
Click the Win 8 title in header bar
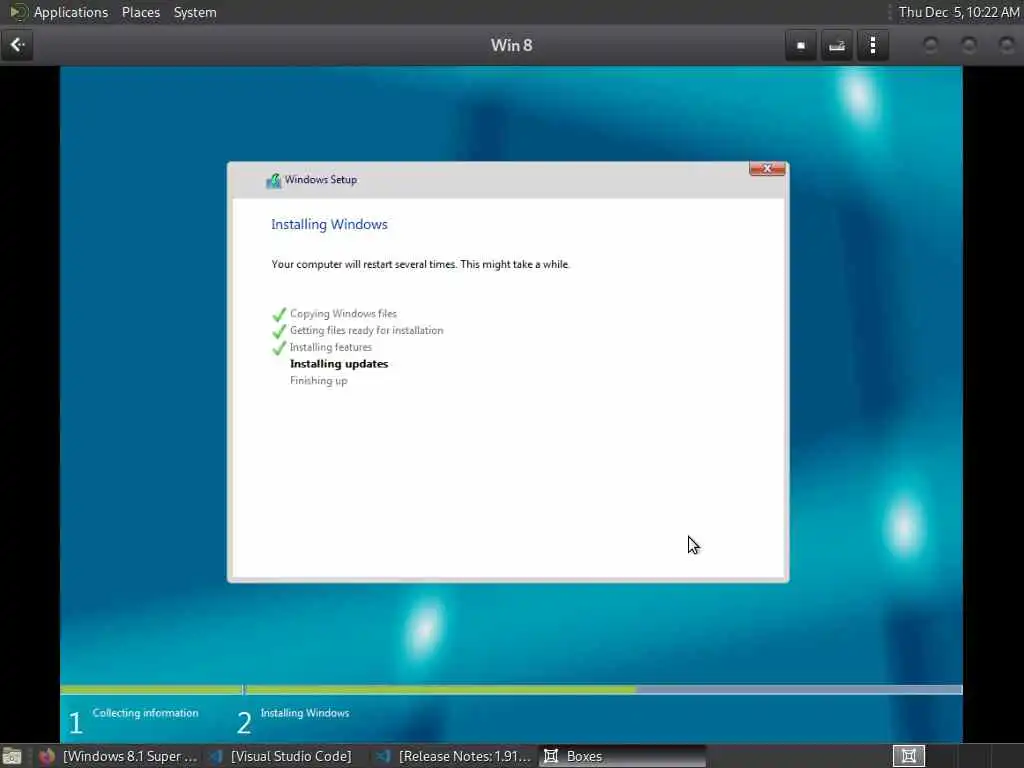click(x=511, y=45)
